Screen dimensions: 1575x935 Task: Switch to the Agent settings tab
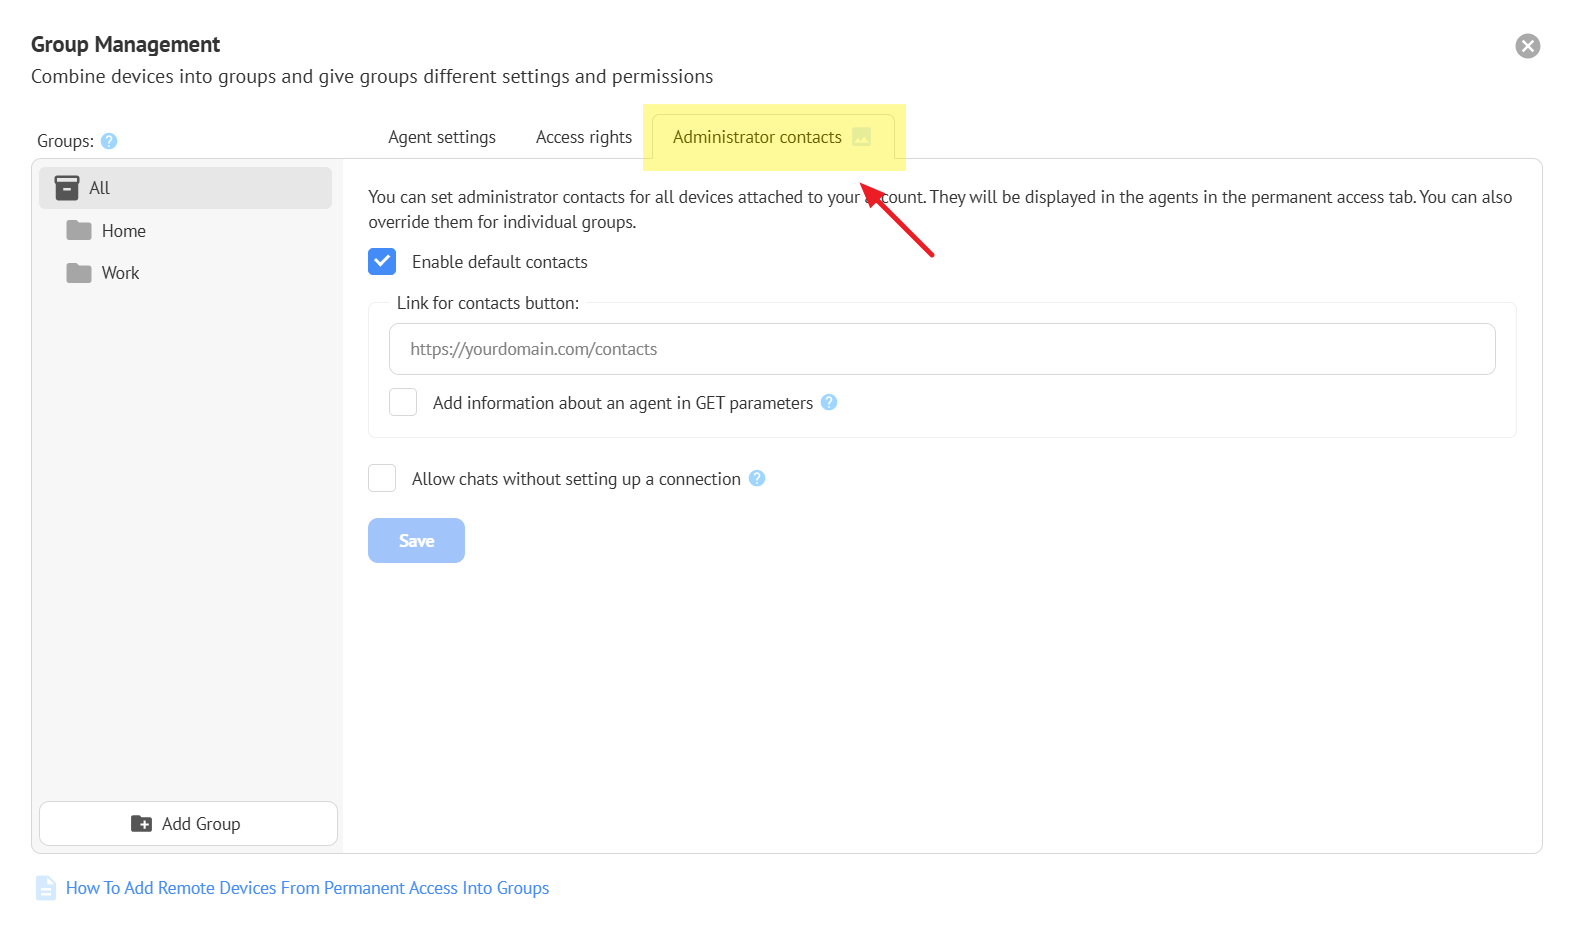pos(442,137)
